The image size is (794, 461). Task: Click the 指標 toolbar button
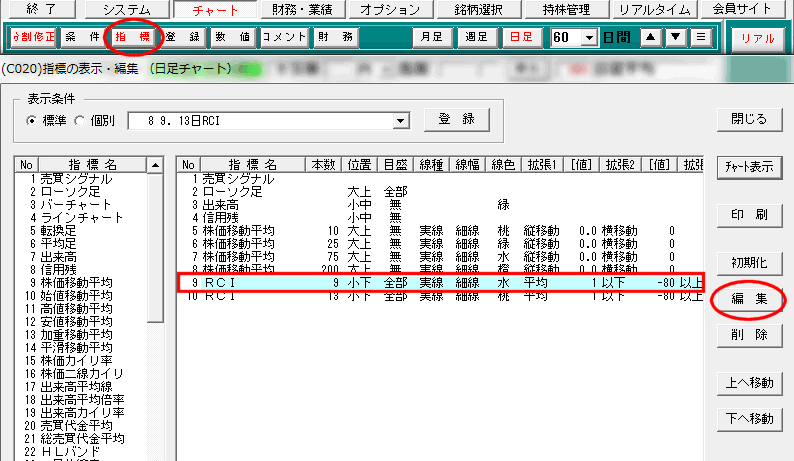(134, 36)
